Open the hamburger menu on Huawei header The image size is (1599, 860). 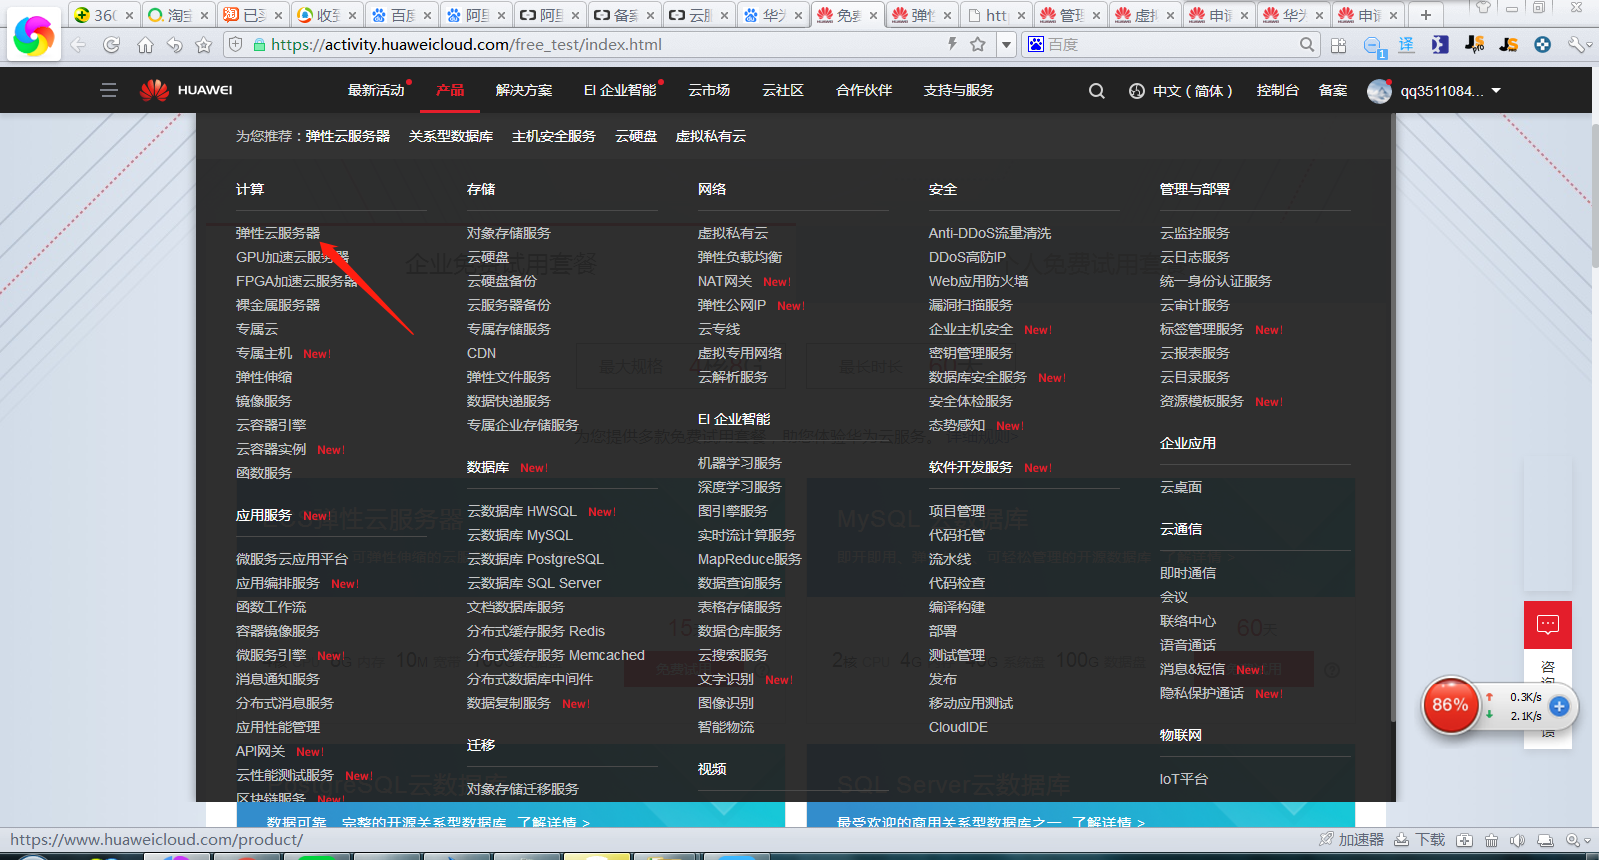point(109,90)
